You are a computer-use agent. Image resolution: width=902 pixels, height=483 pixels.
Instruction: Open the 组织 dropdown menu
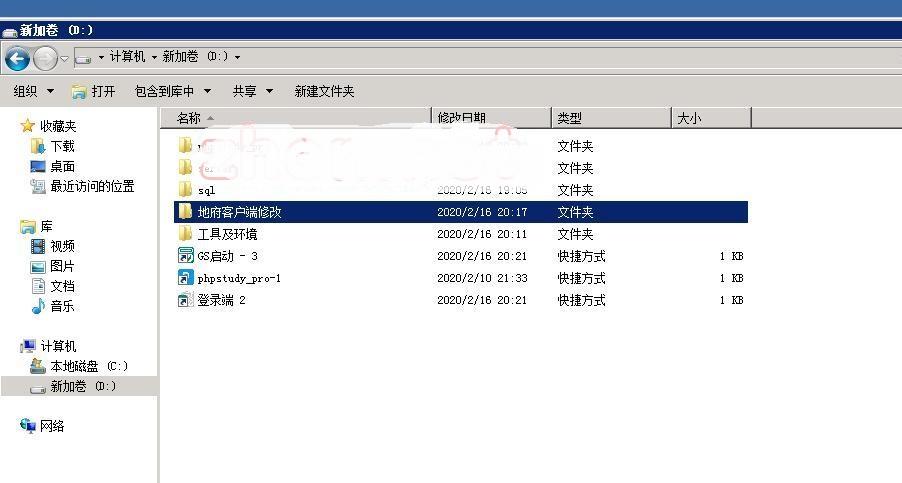click(x=33, y=91)
